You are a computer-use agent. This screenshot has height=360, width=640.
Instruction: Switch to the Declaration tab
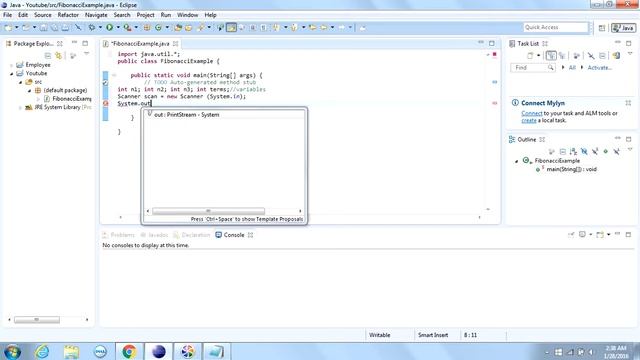pos(191,235)
